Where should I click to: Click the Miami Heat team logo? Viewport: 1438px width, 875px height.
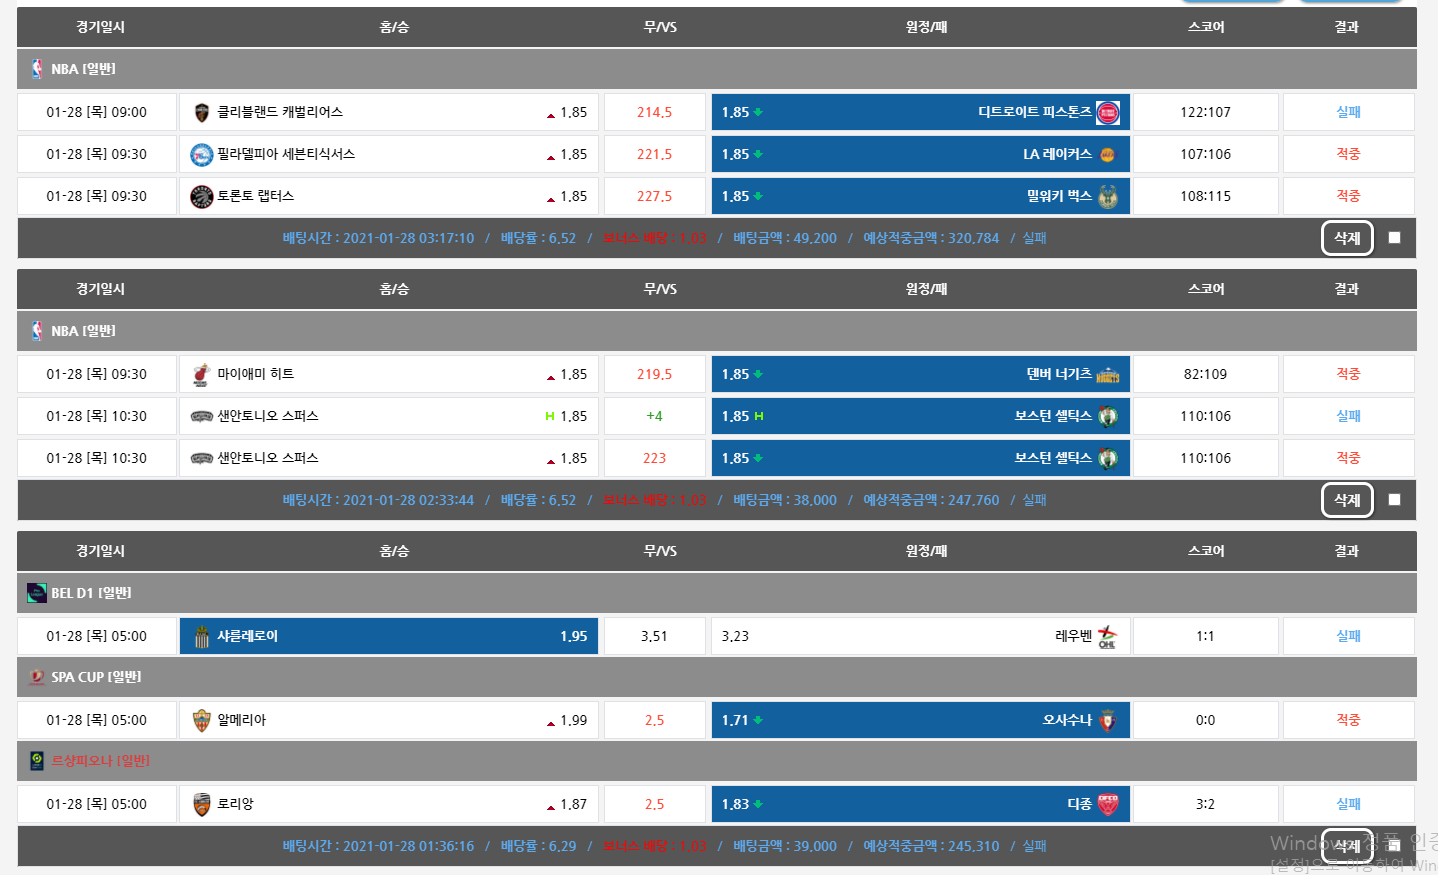(201, 375)
